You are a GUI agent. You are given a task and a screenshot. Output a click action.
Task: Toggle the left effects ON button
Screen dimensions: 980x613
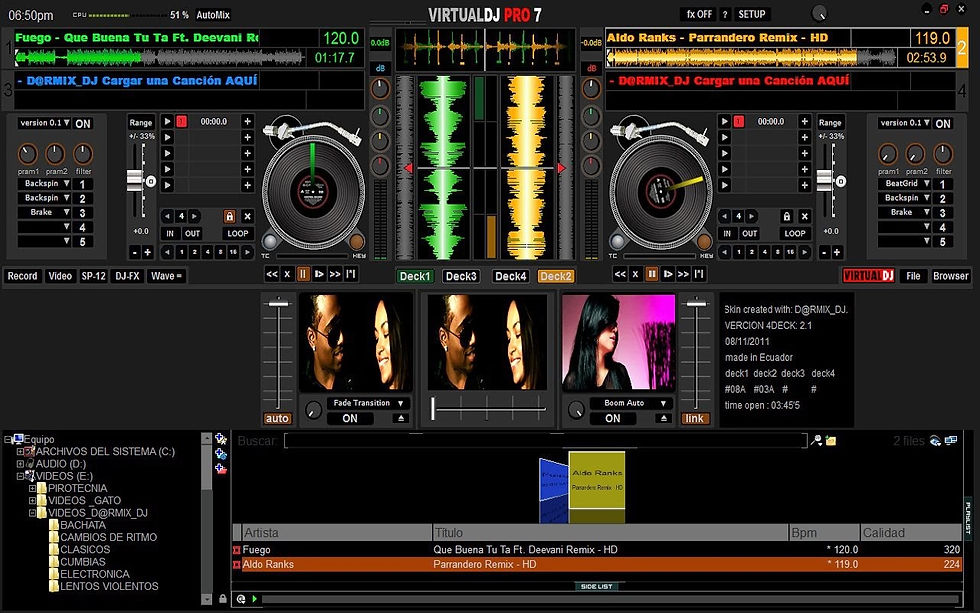coord(83,124)
